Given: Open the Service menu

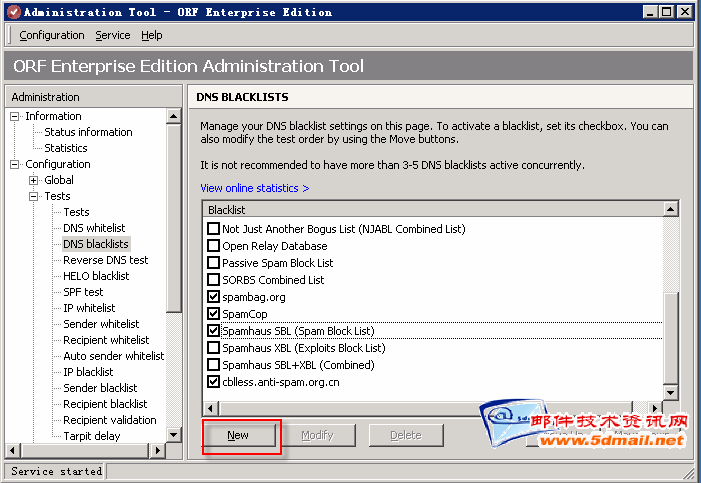Looking at the screenshot, I should coord(112,35).
